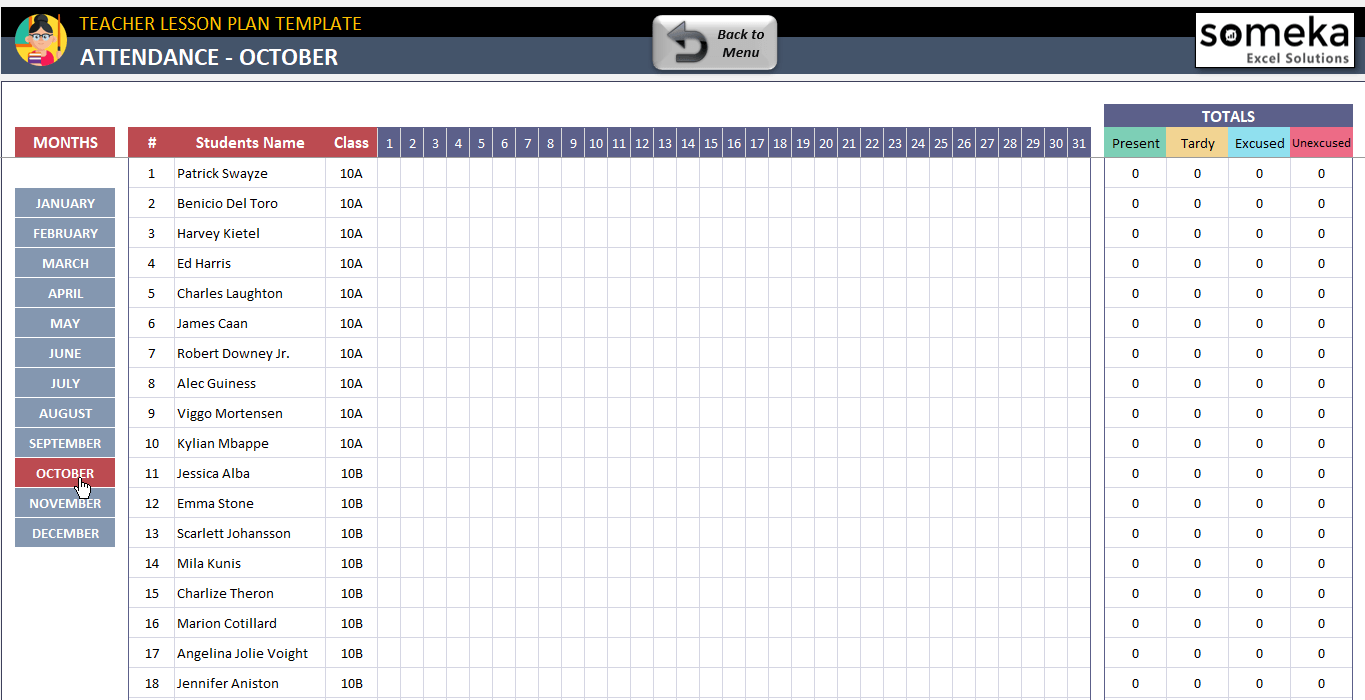Select the Students Name column header
This screenshot has width=1365, height=700.
pos(250,143)
